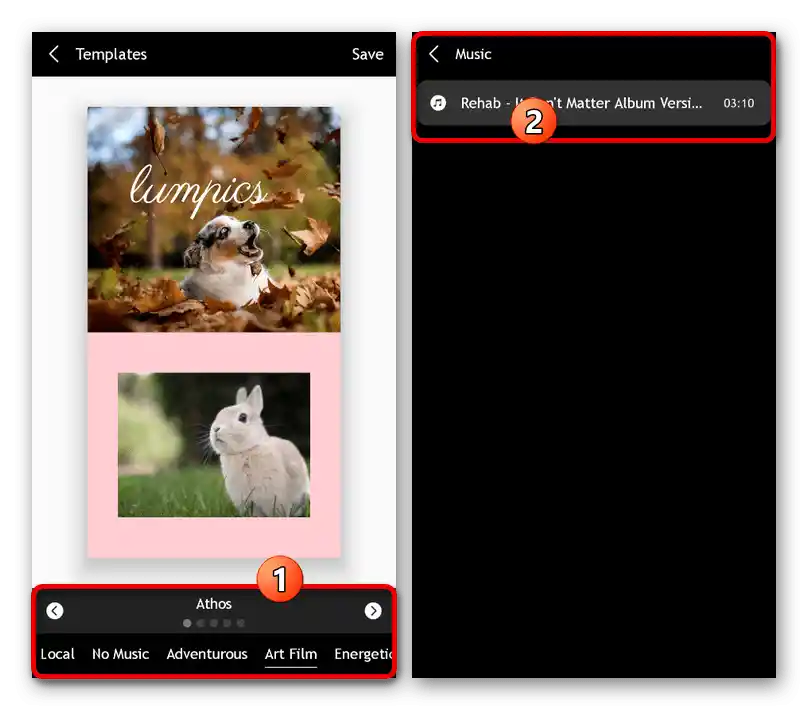Screen dimensions: 808x710
Task: Click the Templates screen title
Action: coord(111,54)
